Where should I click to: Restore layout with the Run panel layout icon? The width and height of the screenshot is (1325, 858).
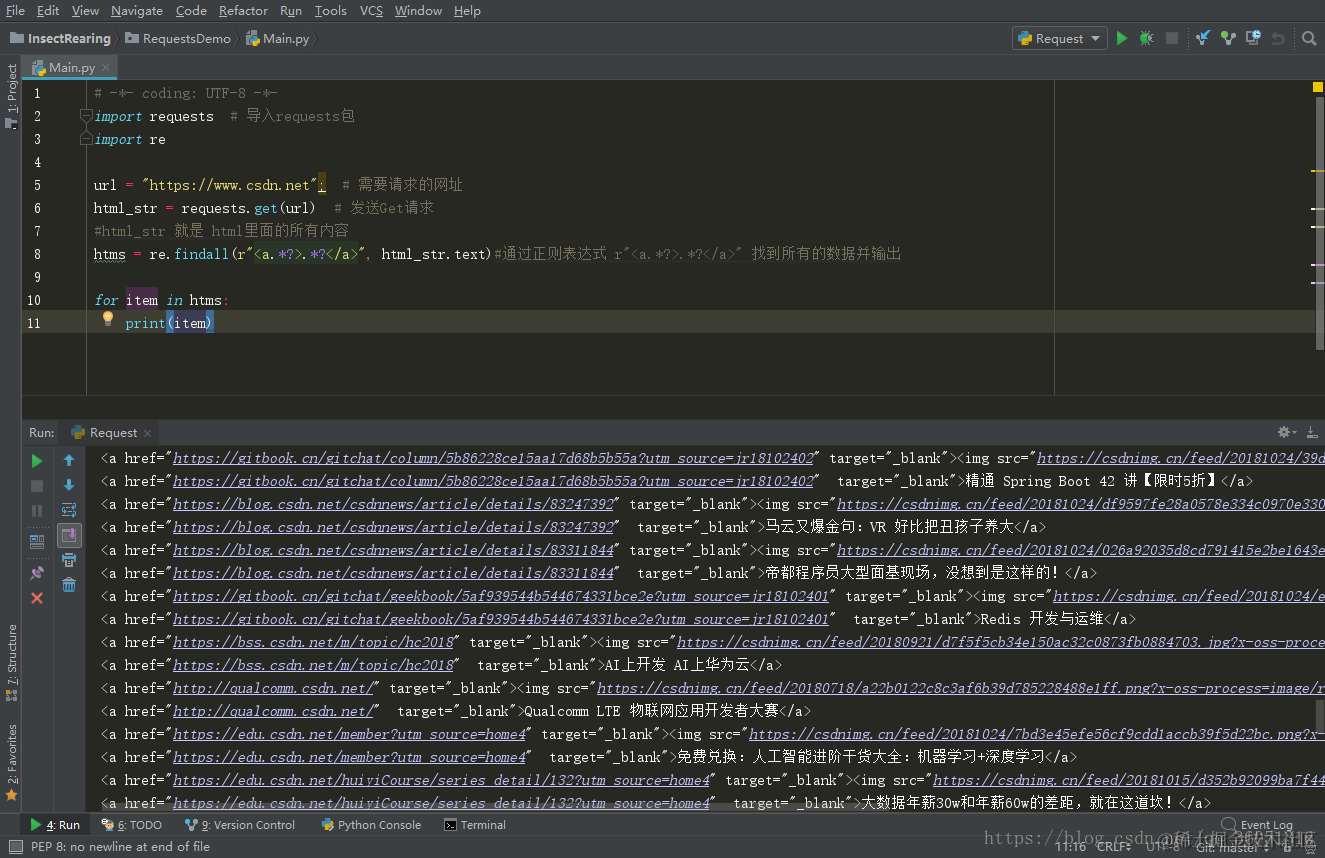click(37, 542)
